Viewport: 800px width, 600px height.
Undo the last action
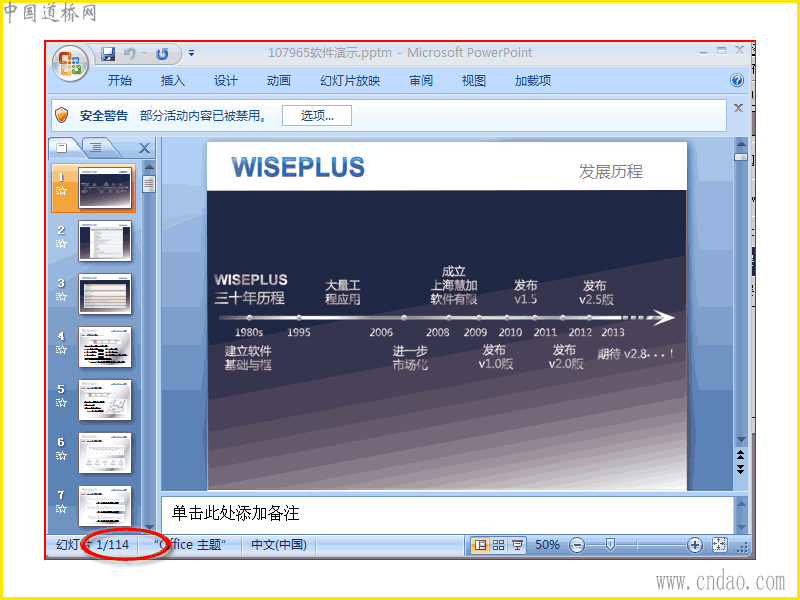pyautogui.click(x=130, y=54)
